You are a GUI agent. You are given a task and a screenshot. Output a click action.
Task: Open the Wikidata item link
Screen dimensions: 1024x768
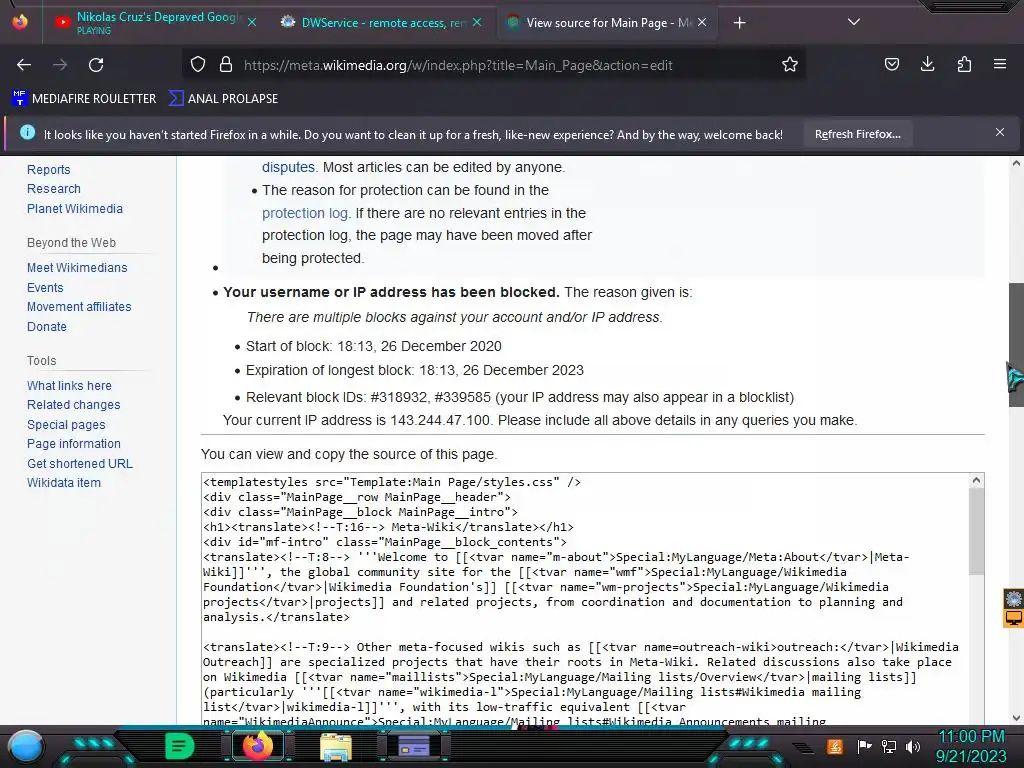64,483
